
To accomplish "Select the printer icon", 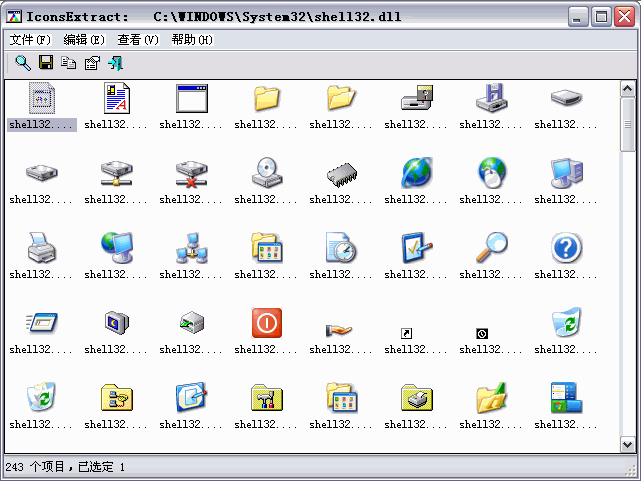I will click(x=41, y=248).
